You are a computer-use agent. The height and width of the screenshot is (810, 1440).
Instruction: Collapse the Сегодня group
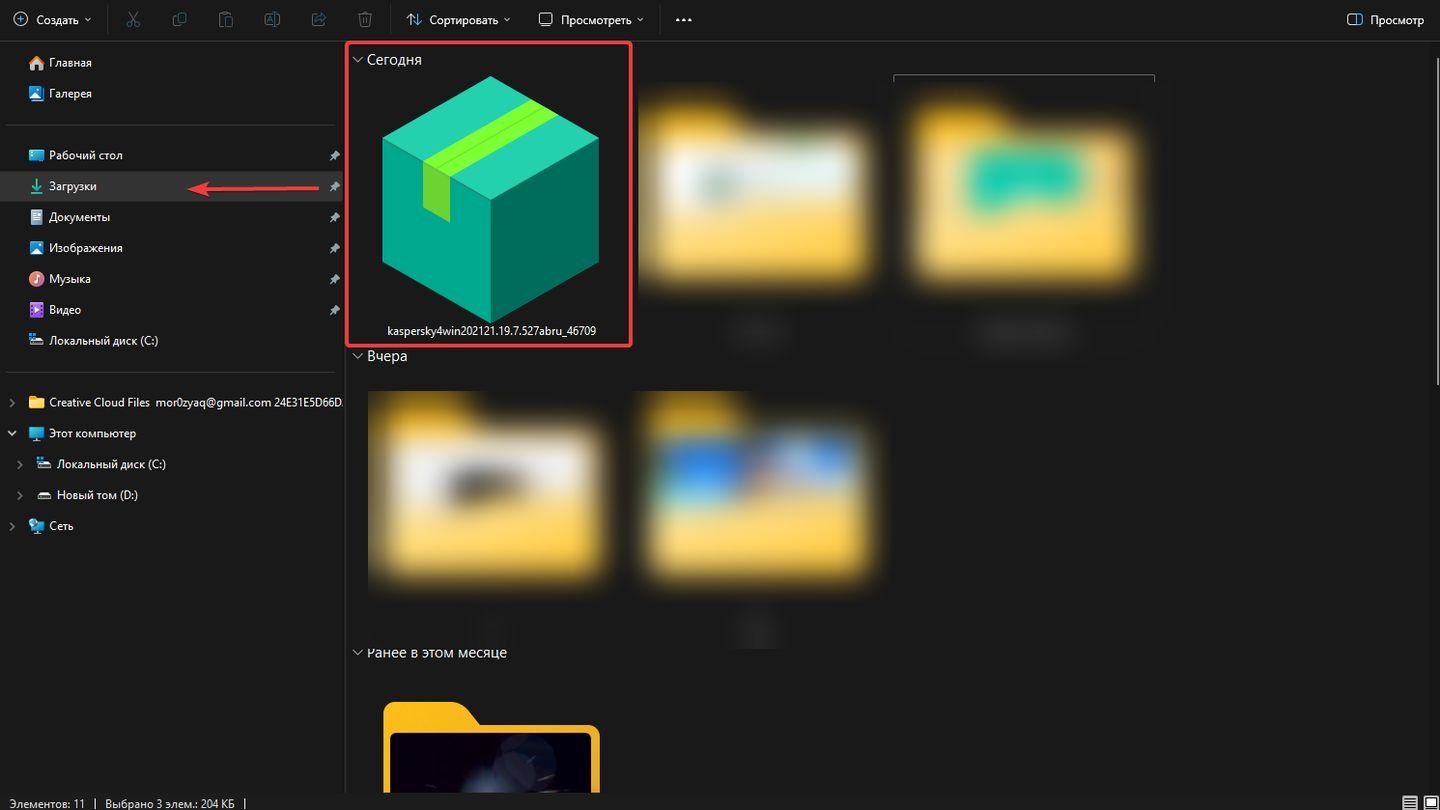pos(357,60)
